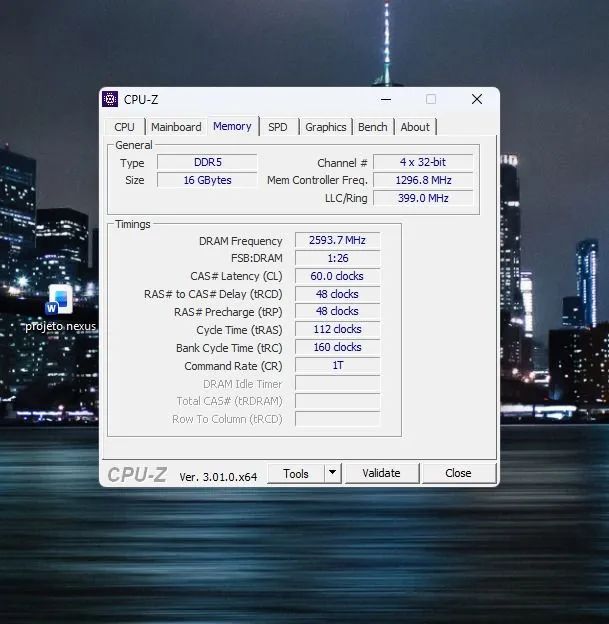
Task: Click the 16 GBytes size field
Action: (207, 180)
